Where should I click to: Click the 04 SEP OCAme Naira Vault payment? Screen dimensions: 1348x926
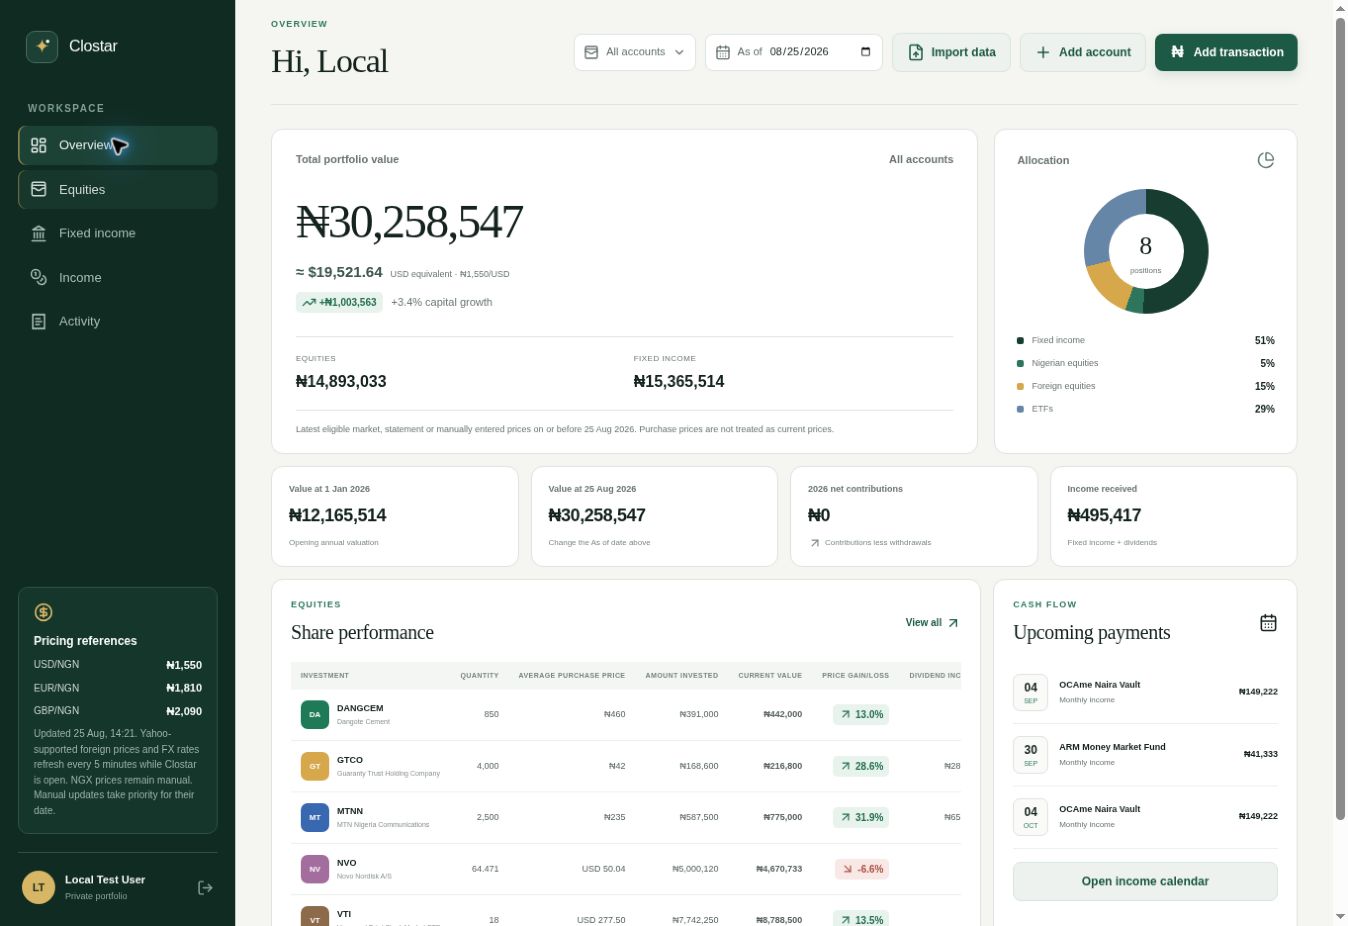1145,692
